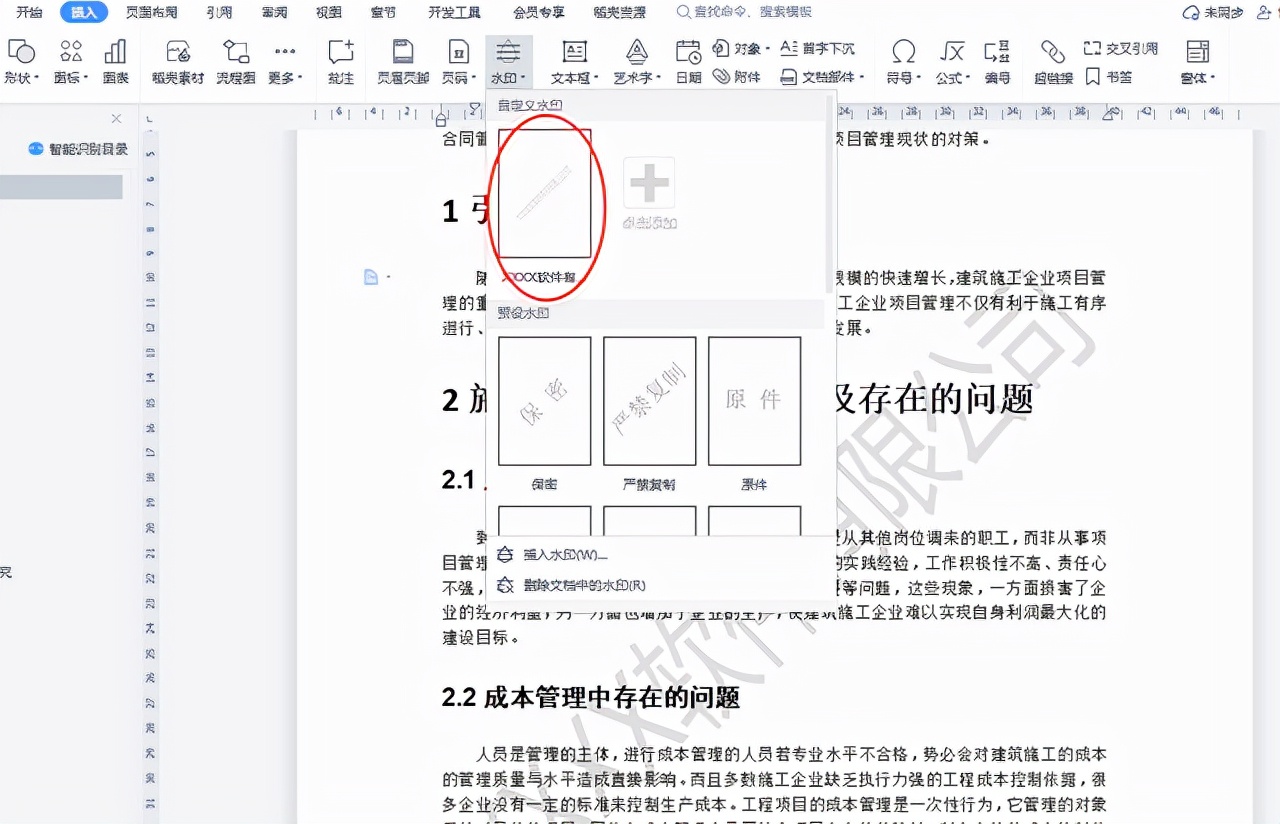Open the 文本框 text box dropdown

click(x=575, y=62)
